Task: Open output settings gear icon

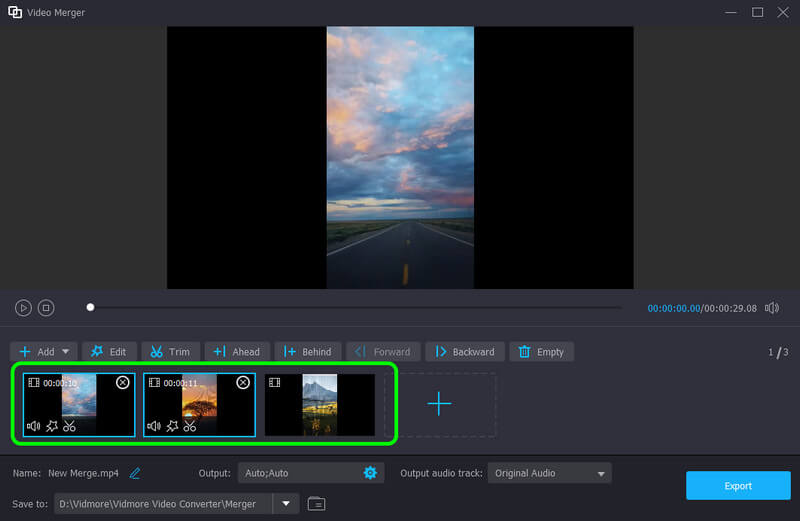Action: coord(370,473)
